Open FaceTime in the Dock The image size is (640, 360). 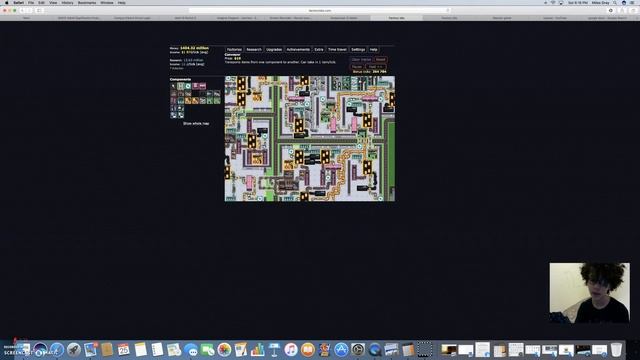pyautogui.click(x=207, y=350)
